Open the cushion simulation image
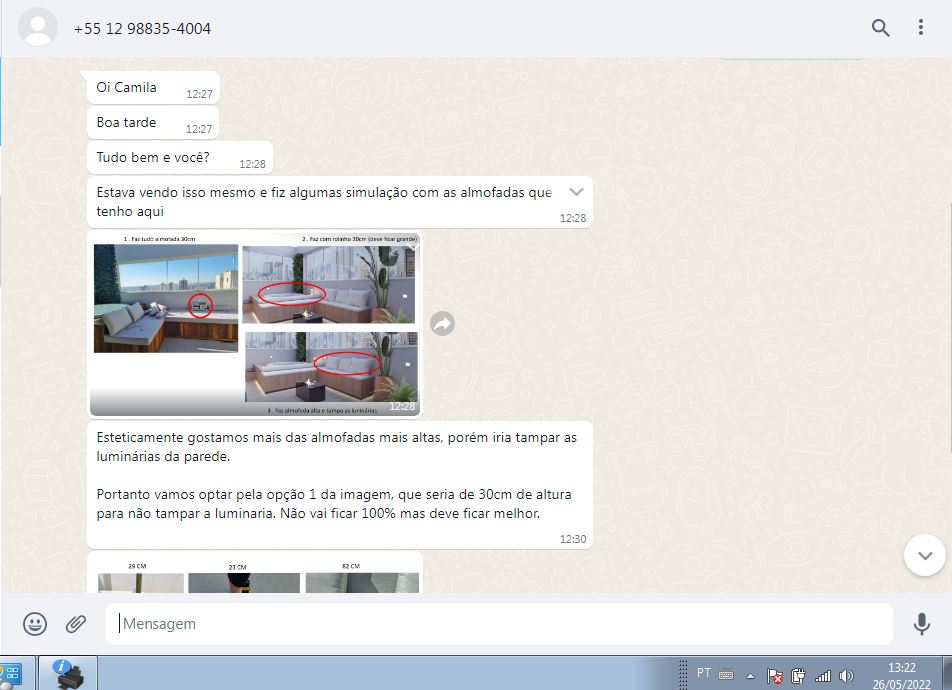This screenshot has width=952, height=690. 255,324
